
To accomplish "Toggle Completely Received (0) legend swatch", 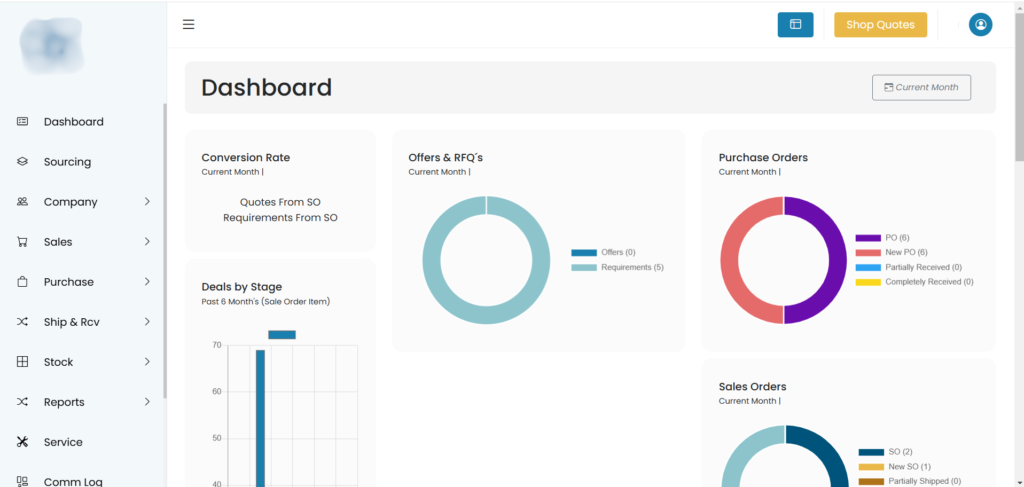I will tap(868, 282).
